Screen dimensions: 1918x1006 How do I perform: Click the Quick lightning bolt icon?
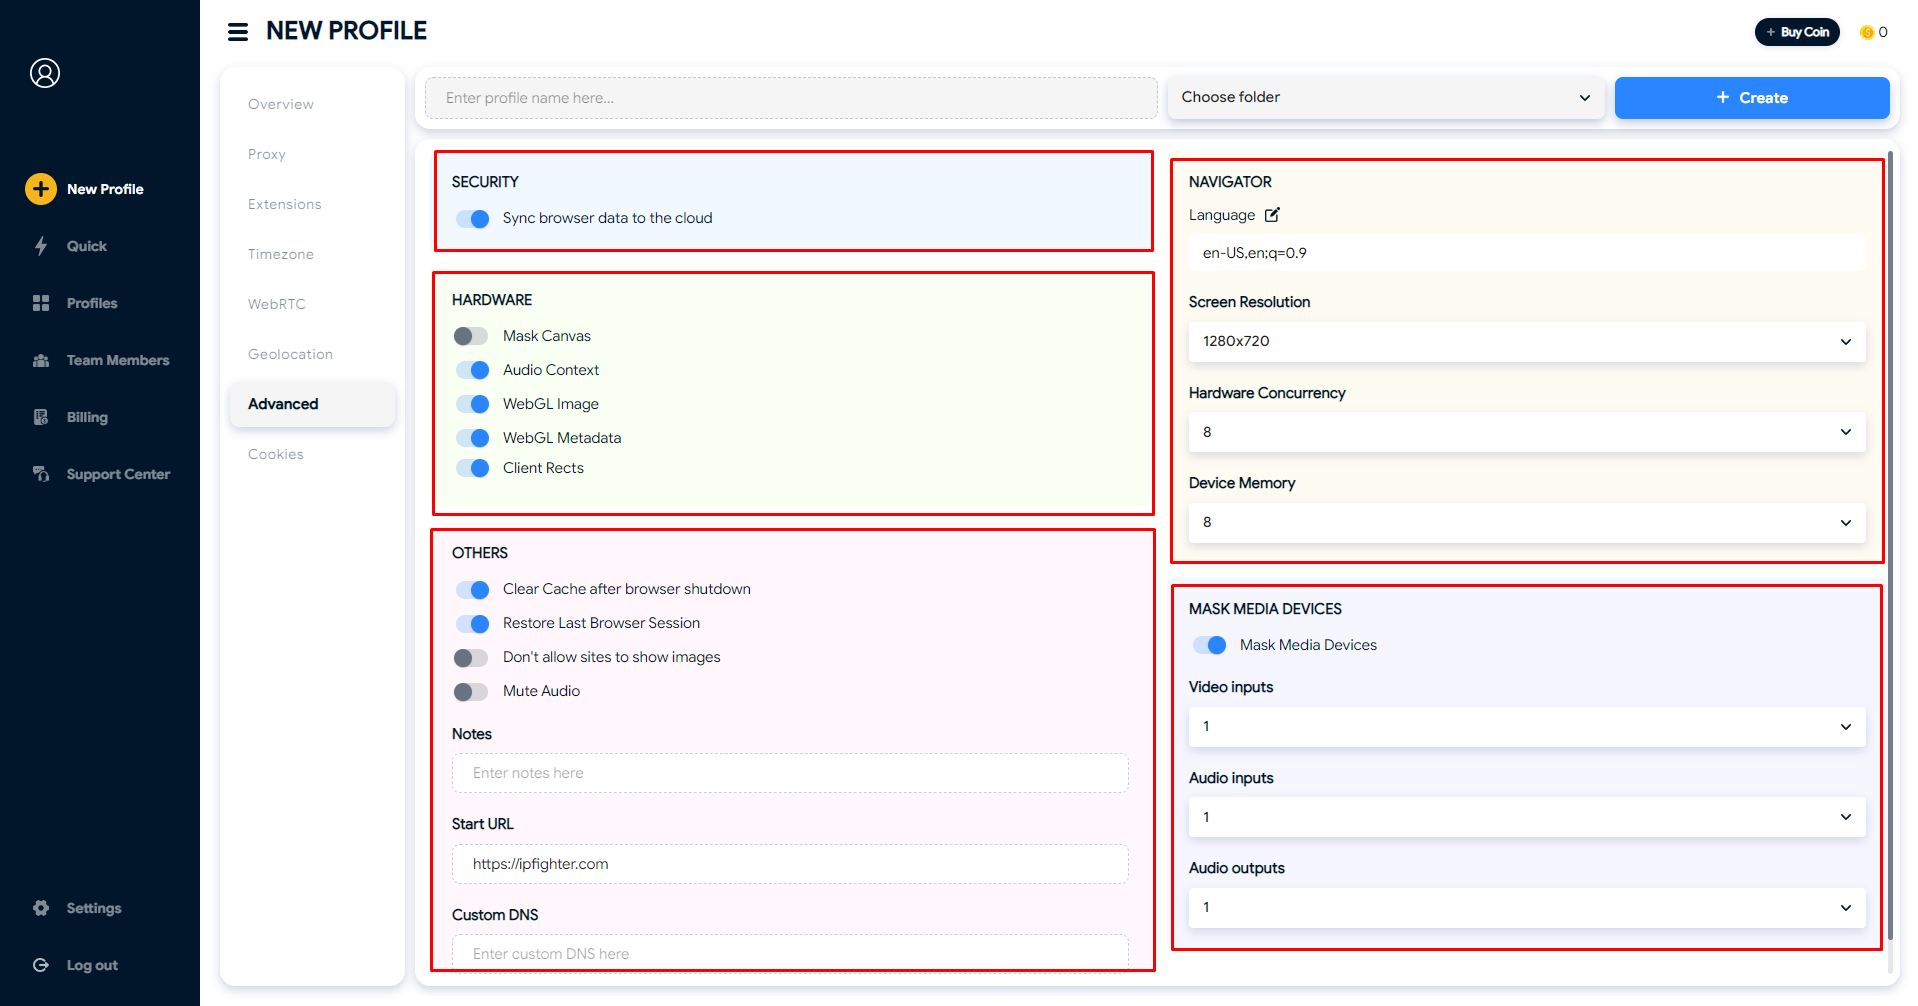tap(41, 246)
